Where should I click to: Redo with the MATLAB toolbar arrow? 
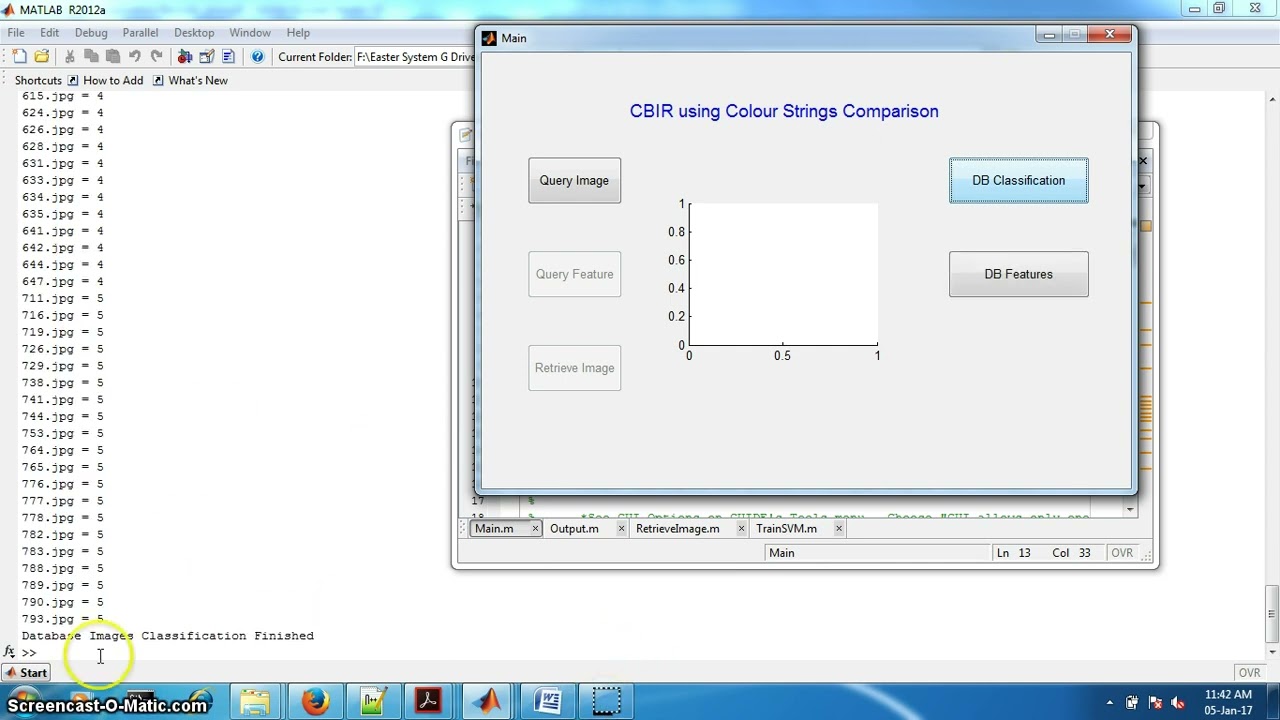[x=157, y=57]
